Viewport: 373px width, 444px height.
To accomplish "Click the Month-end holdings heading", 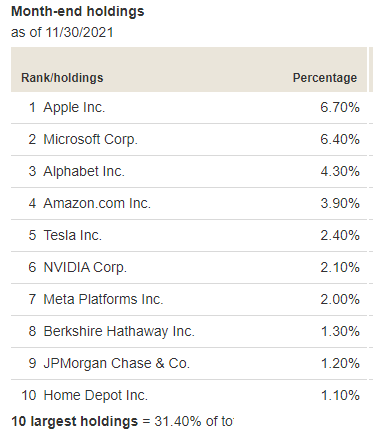I will 78,11.
